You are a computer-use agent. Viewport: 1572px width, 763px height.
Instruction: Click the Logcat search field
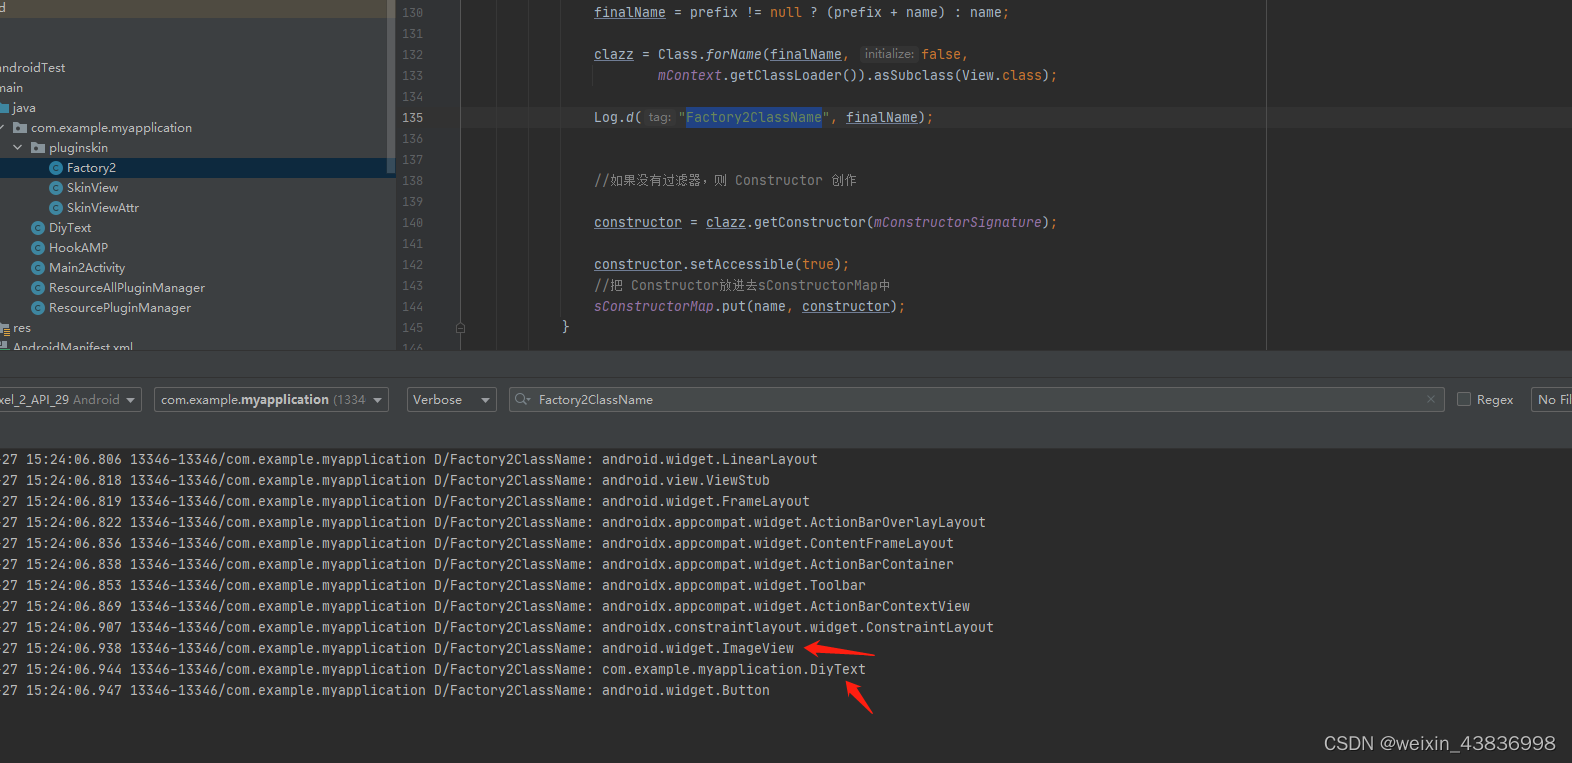(977, 400)
